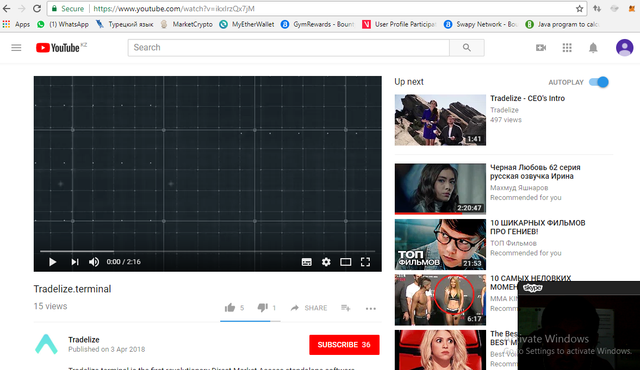Open the more actions ellipsis menu
The width and height of the screenshot is (640, 370).
click(x=371, y=308)
